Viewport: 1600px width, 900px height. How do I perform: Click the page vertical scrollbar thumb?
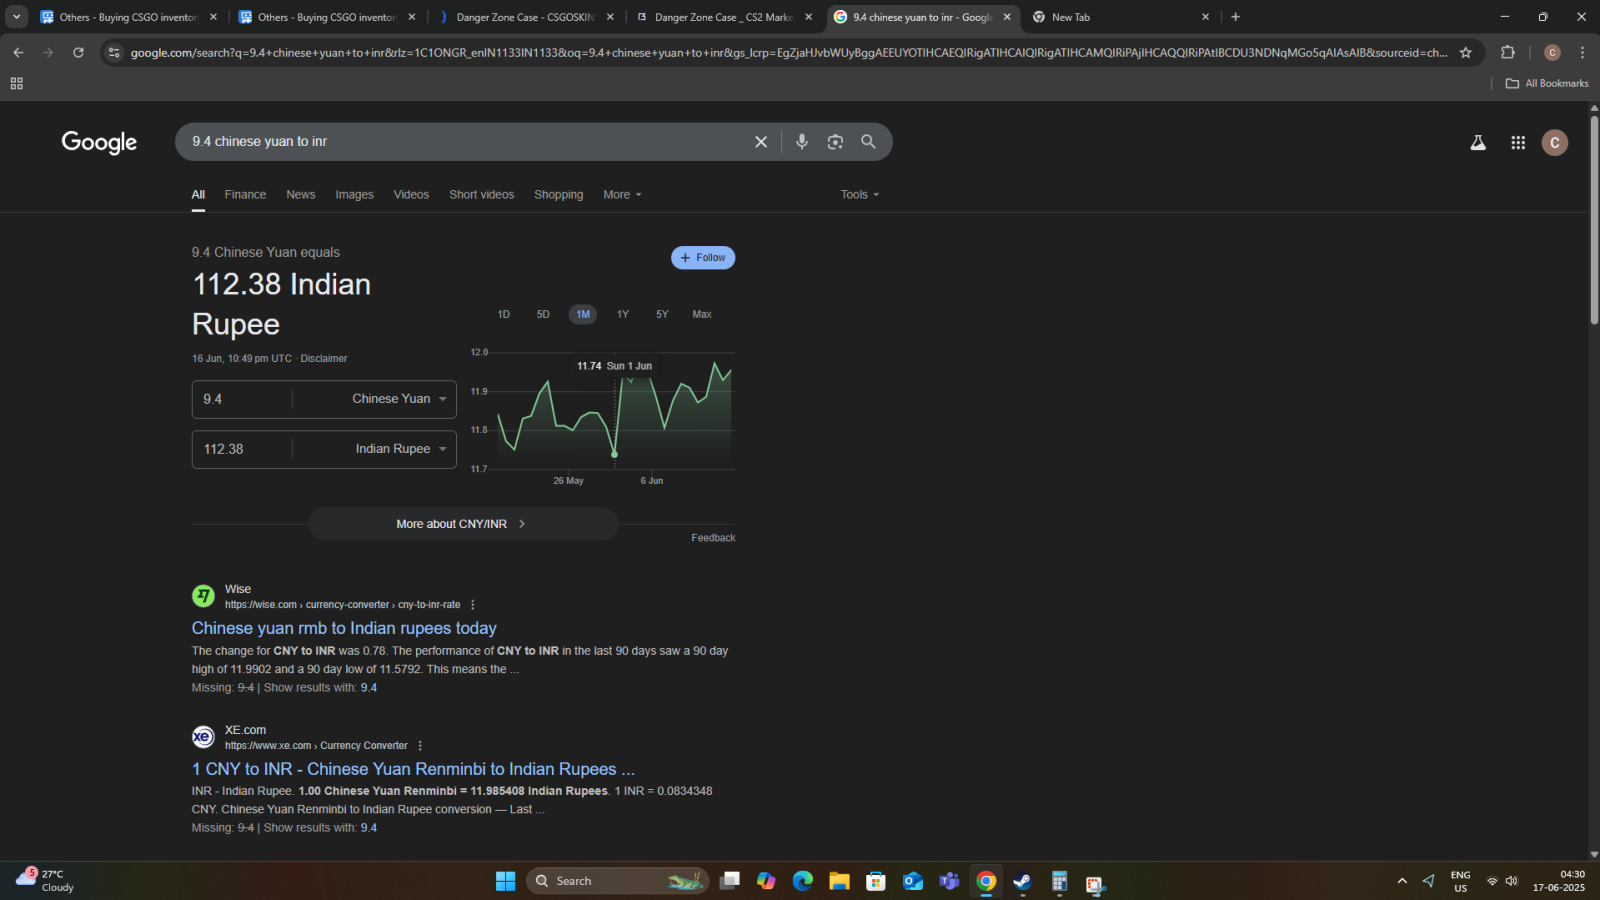1594,220
